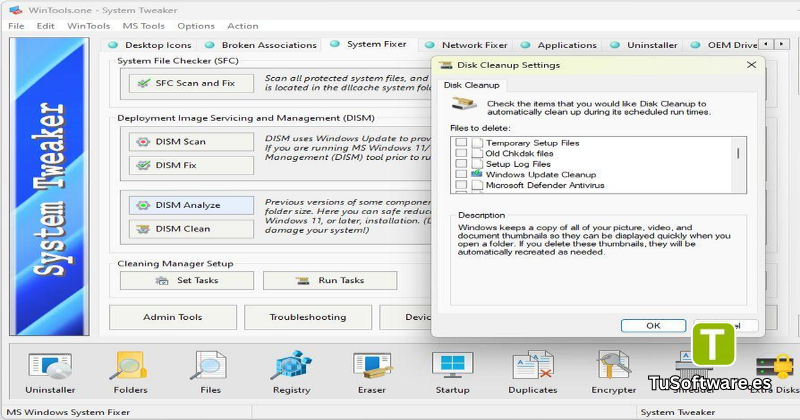The image size is (800, 420).
Task: Open the Duplicates finder icon
Action: click(x=532, y=366)
